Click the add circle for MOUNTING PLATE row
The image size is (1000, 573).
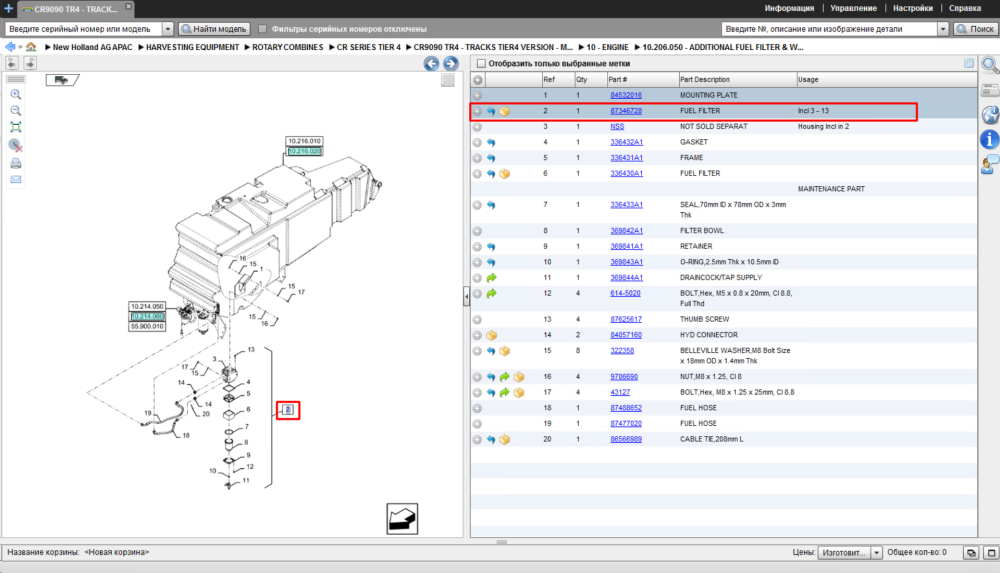point(477,95)
